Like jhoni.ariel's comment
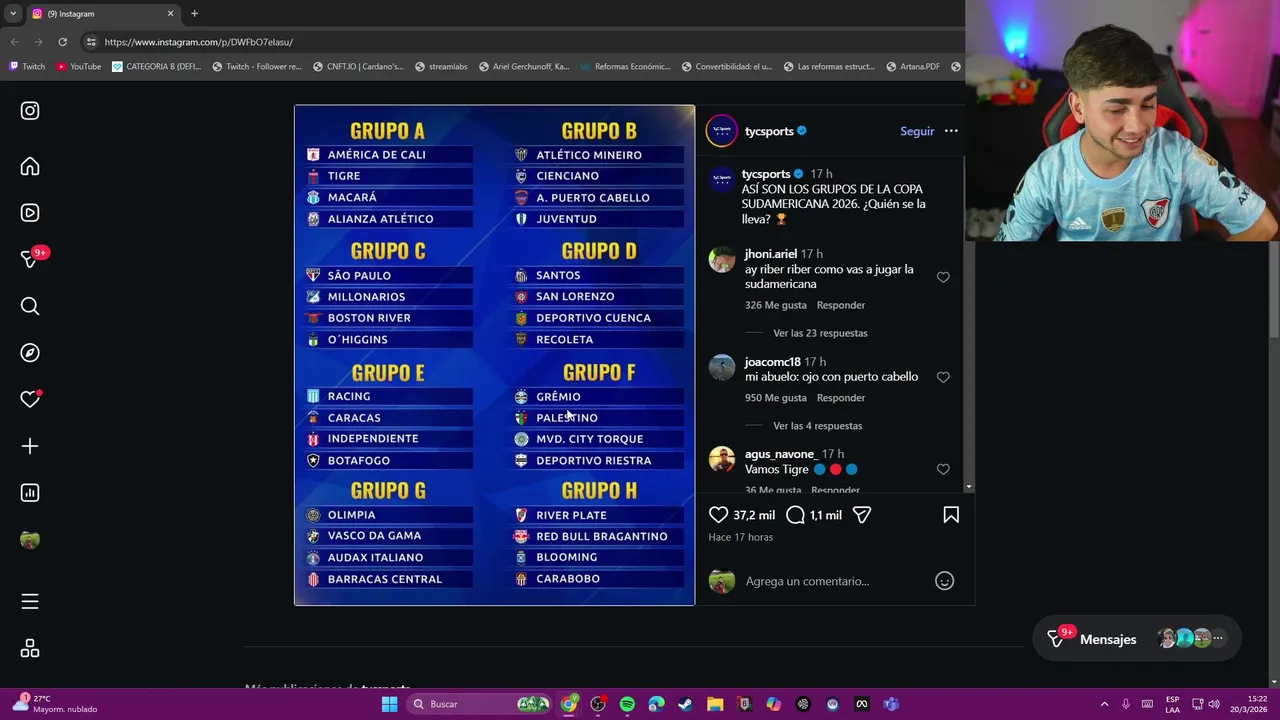Image resolution: width=1280 pixels, height=720 pixels. tap(943, 277)
